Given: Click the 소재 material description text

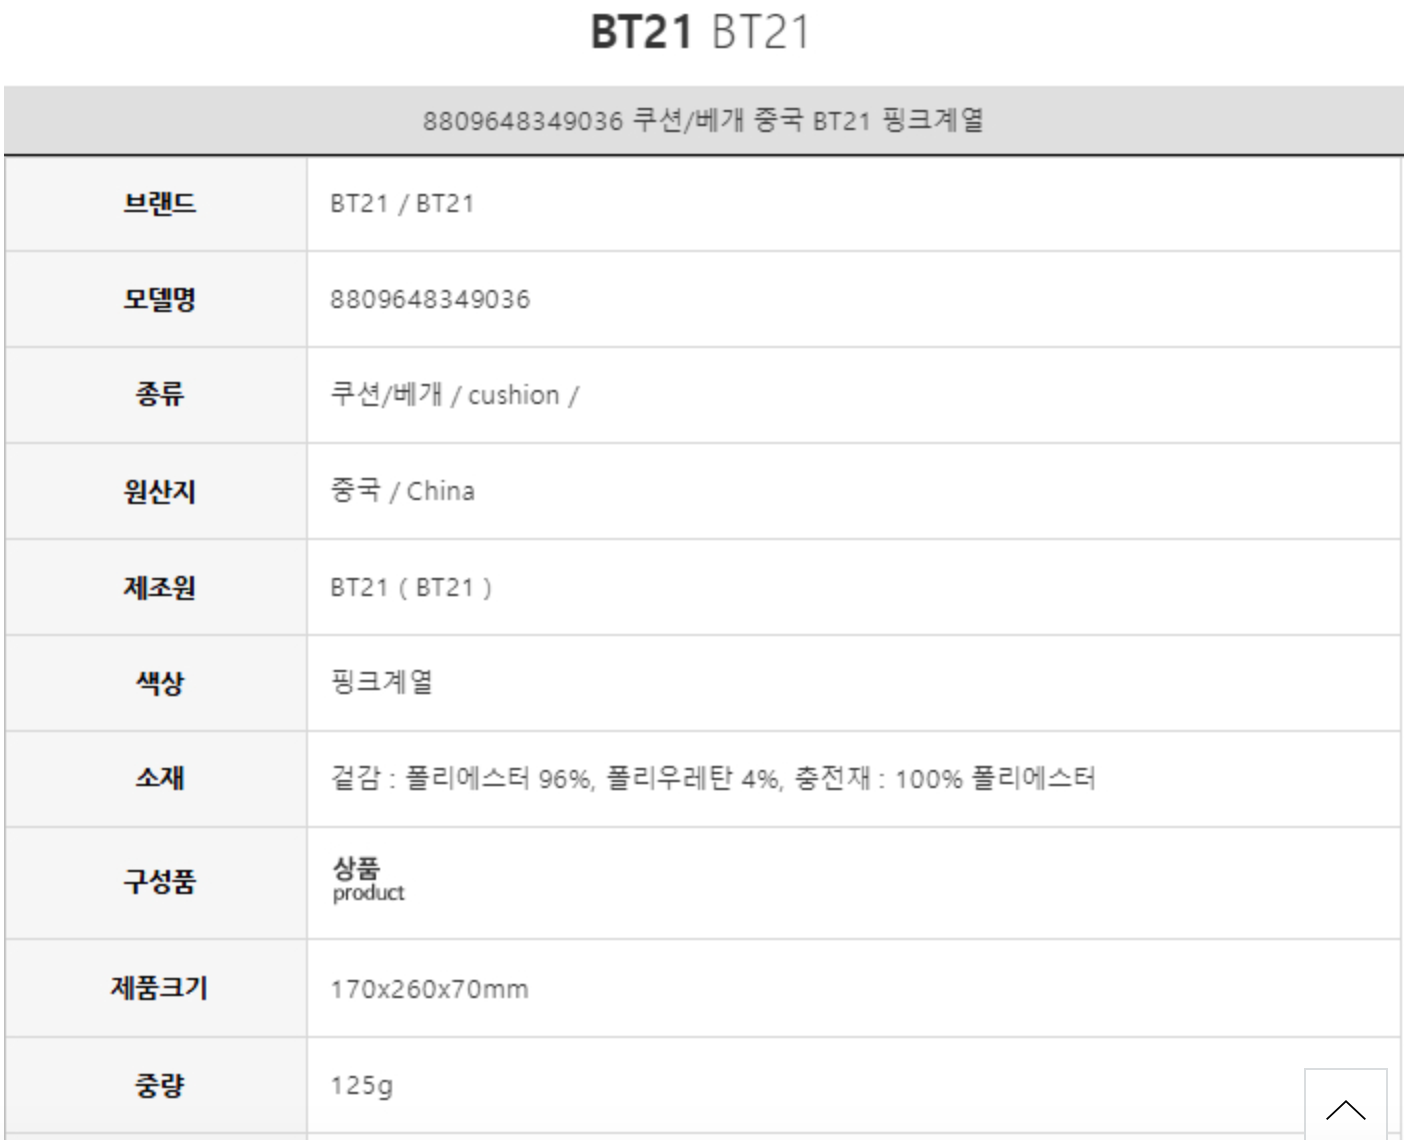Looking at the screenshot, I should click(x=712, y=779).
